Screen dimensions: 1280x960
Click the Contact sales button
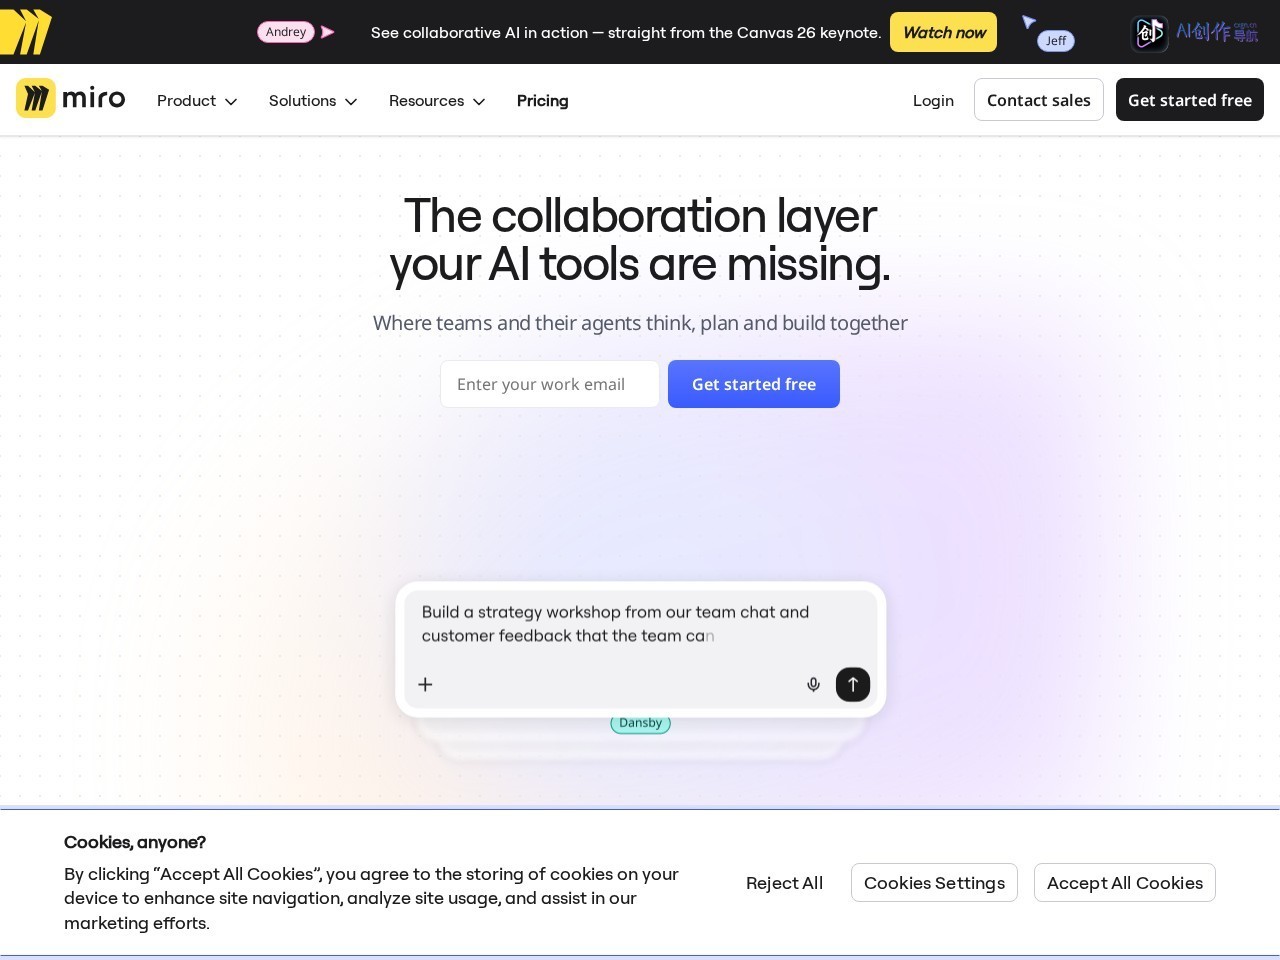(1039, 100)
